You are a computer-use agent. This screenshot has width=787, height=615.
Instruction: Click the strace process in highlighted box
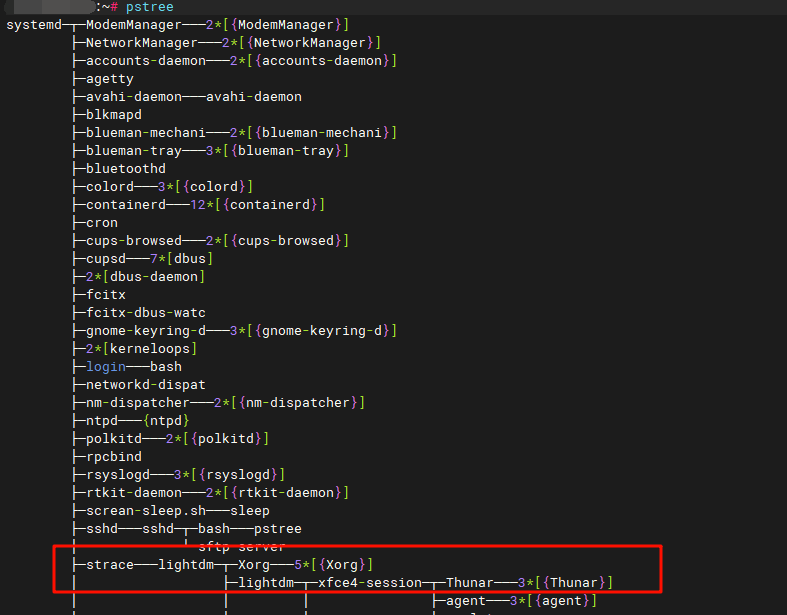coord(109,565)
